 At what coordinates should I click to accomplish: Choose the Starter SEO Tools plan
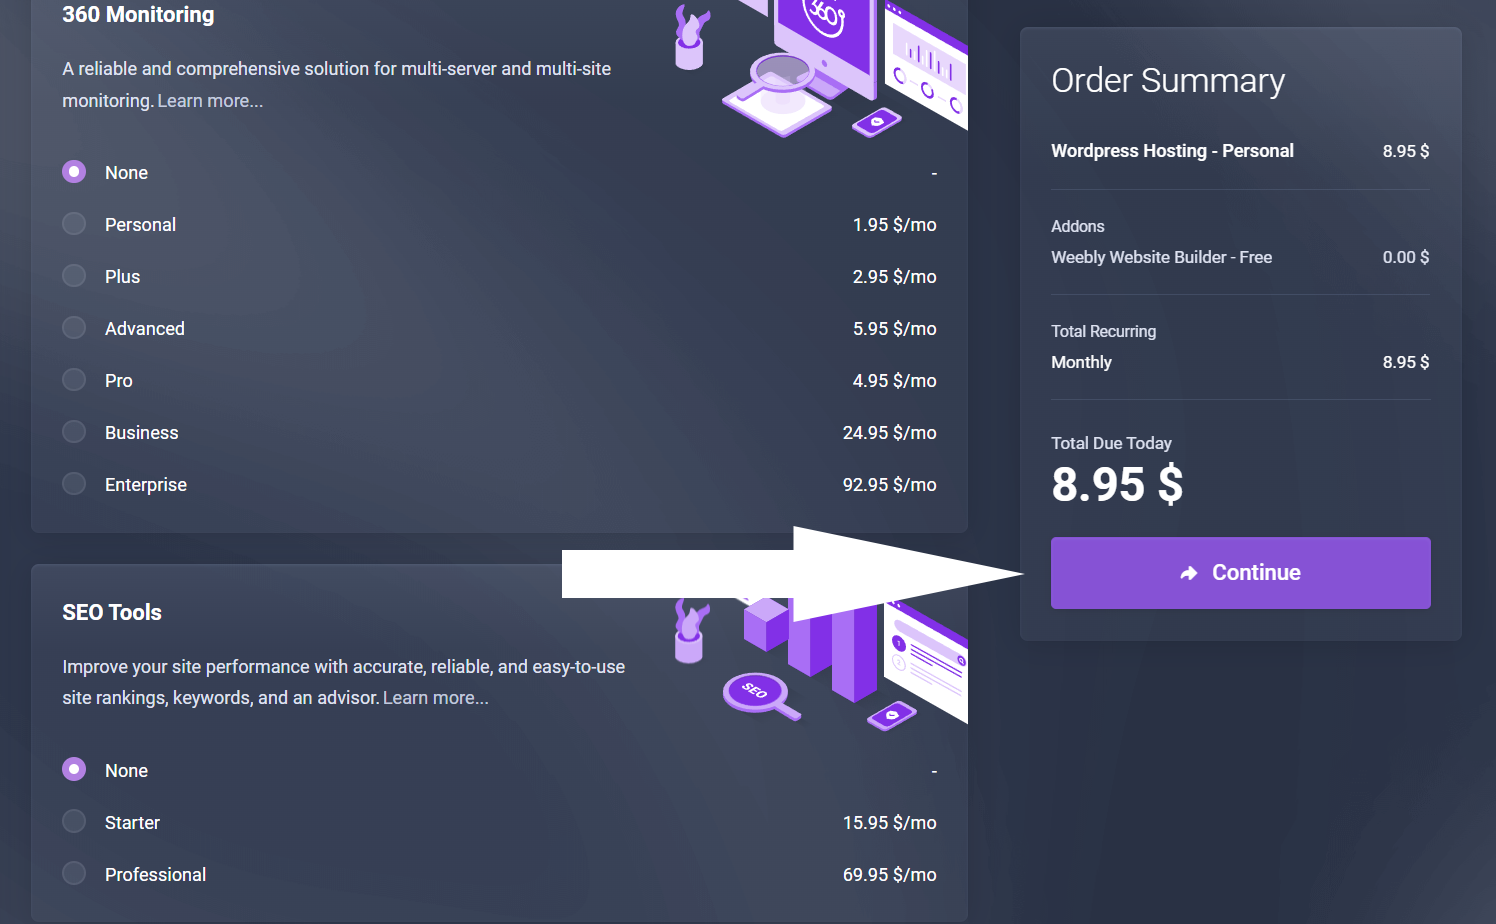coord(74,822)
